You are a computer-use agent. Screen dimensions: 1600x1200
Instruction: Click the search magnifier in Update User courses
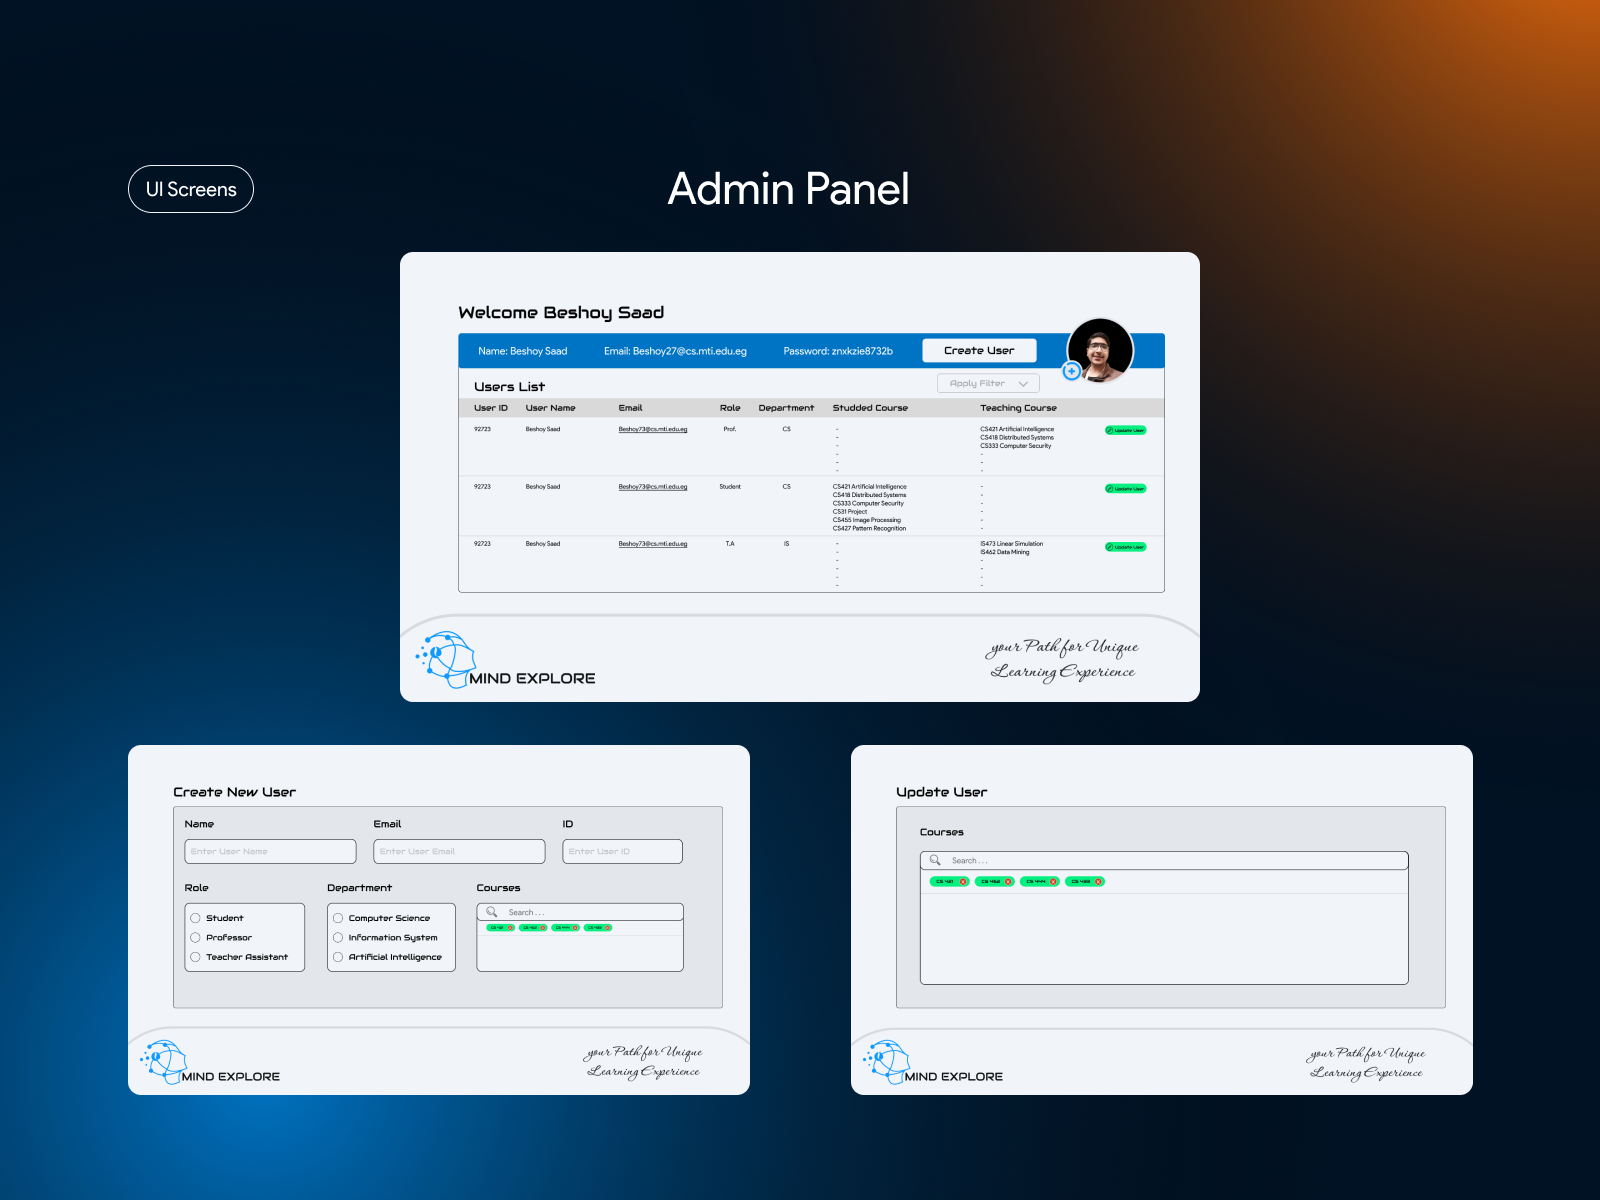(935, 860)
